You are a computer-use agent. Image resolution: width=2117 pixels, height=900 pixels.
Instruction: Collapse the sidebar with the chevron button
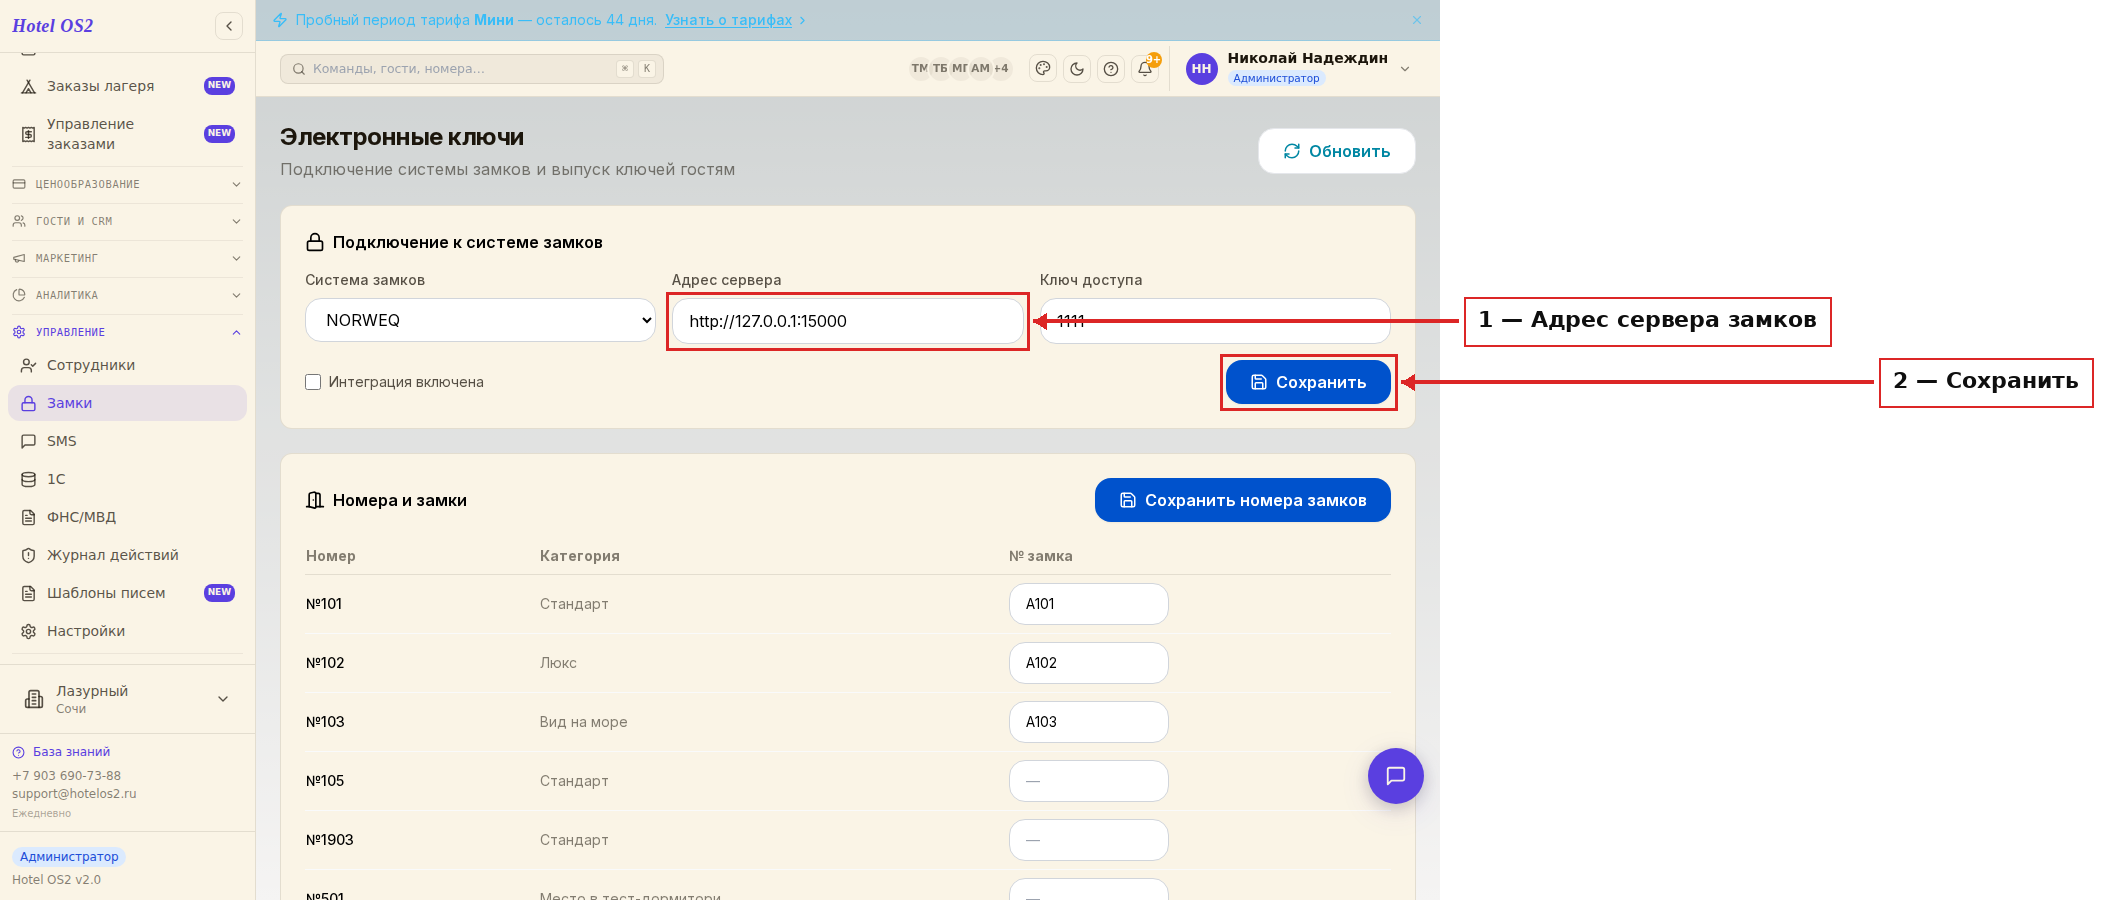click(x=229, y=26)
